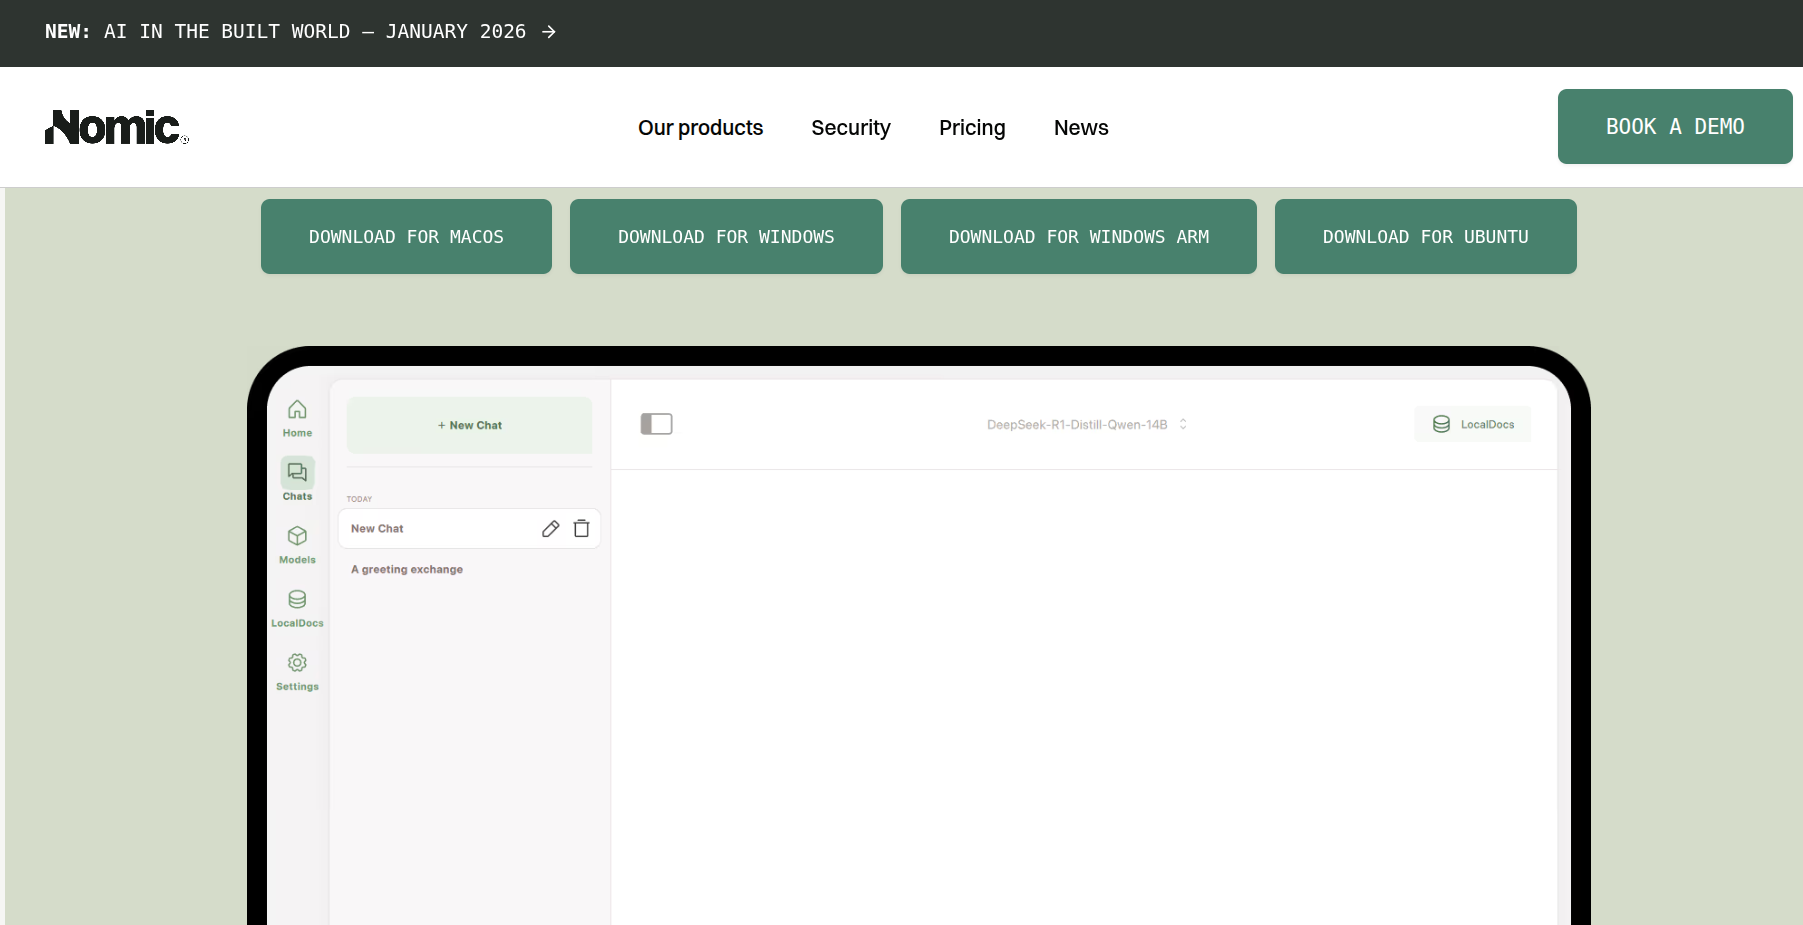The width and height of the screenshot is (1803, 925).
Task: Click the Nomic logo
Action: [x=116, y=128]
